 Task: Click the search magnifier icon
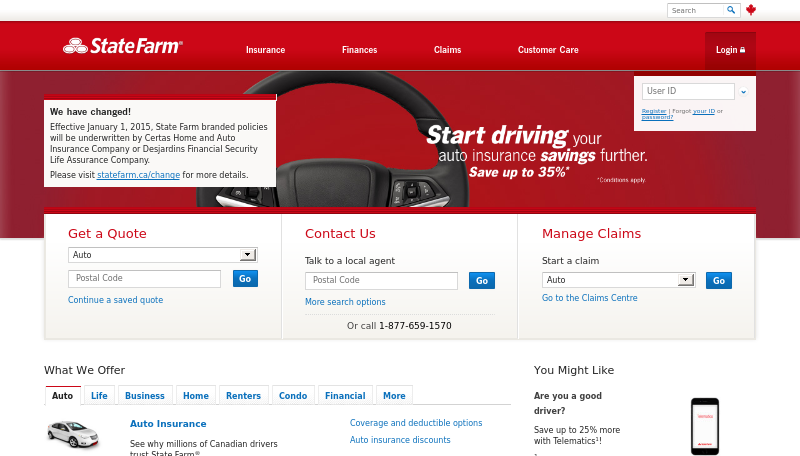[731, 10]
